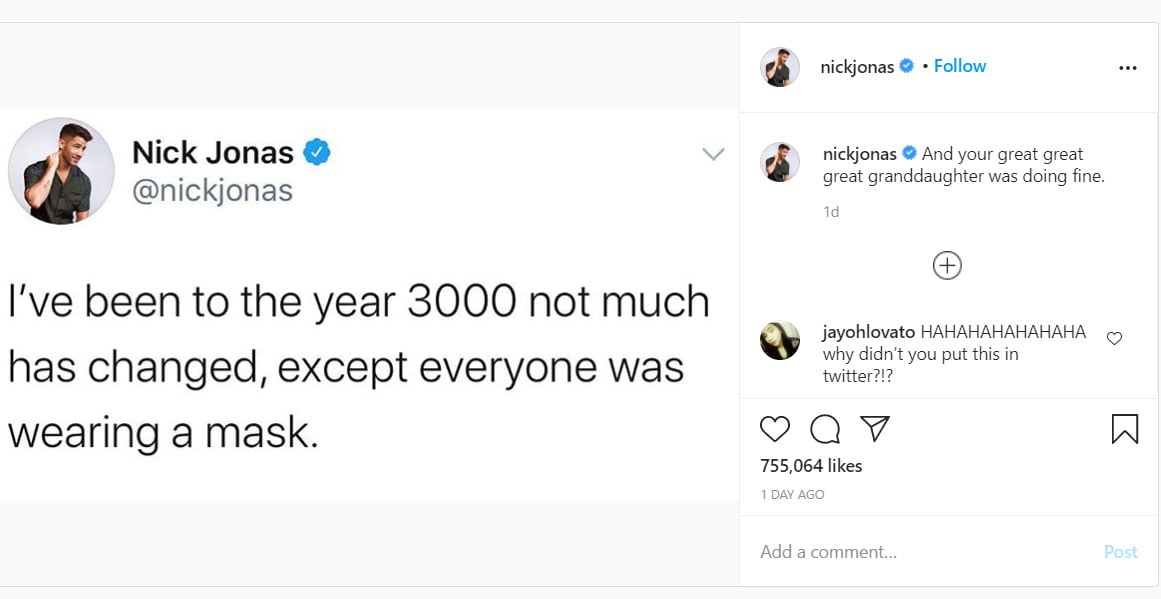Image resolution: width=1161 pixels, height=599 pixels.
Task: Like the post with the heart icon
Action: [775, 429]
